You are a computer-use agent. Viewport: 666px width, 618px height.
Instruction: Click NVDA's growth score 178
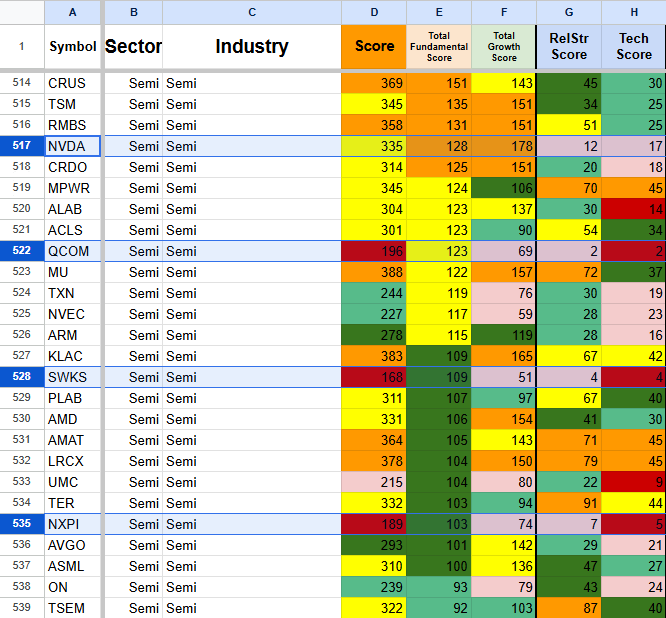pyautogui.click(x=504, y=146)
